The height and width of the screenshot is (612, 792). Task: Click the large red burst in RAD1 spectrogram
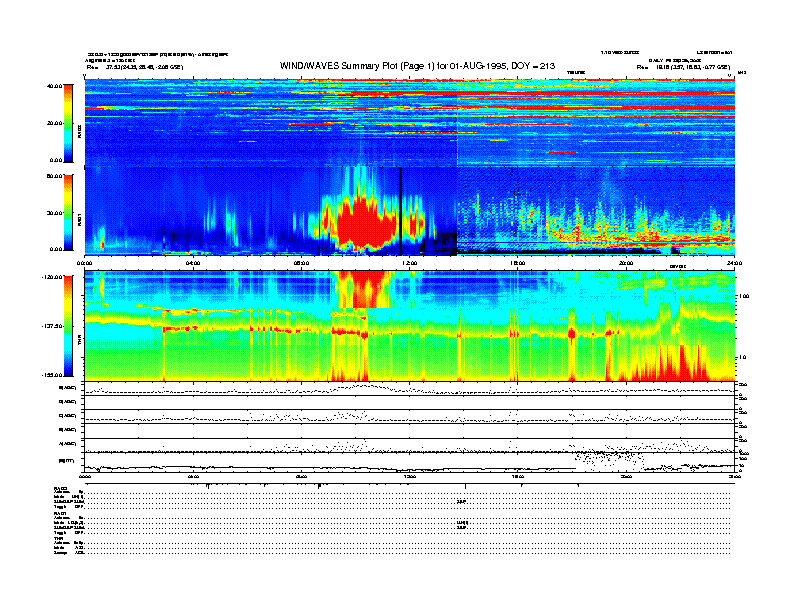365,222
